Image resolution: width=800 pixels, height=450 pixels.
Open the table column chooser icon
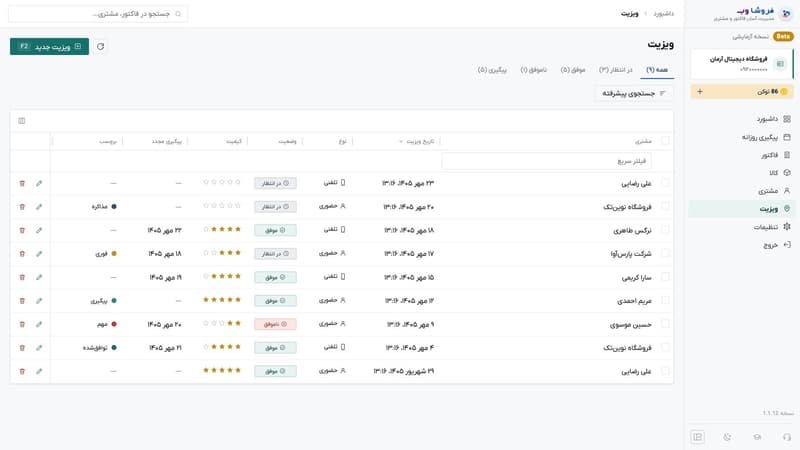[21, 121]
